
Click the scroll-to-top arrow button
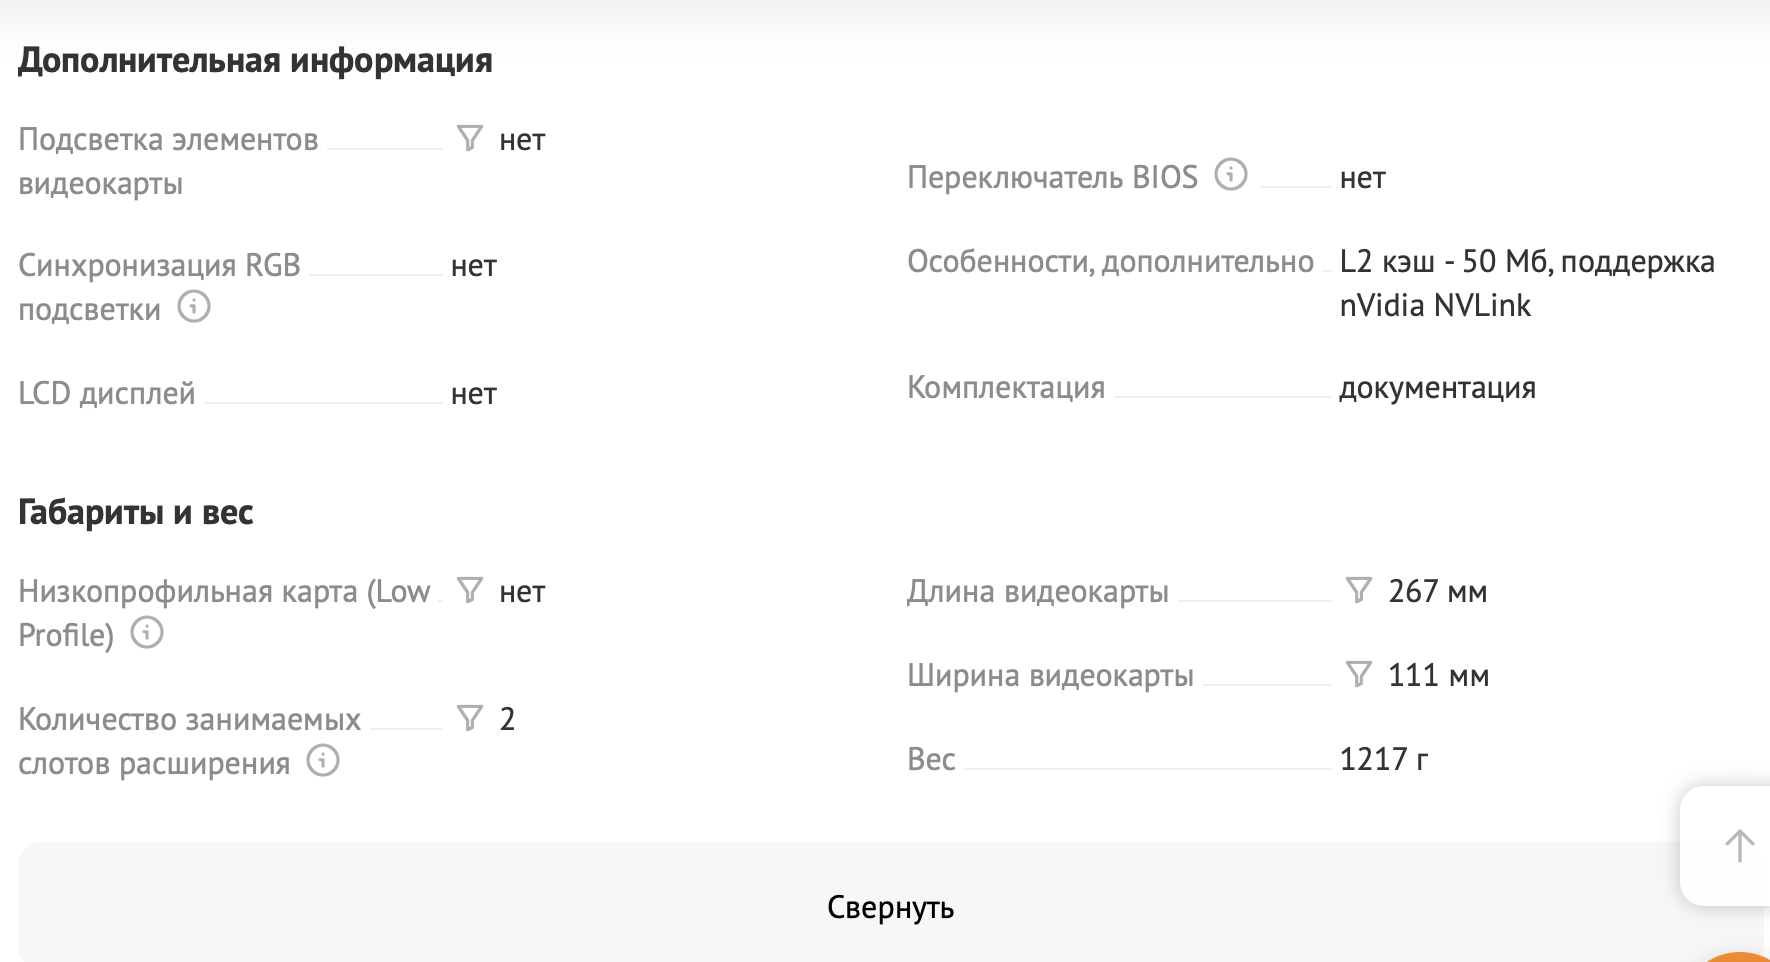coord(1738,846)
